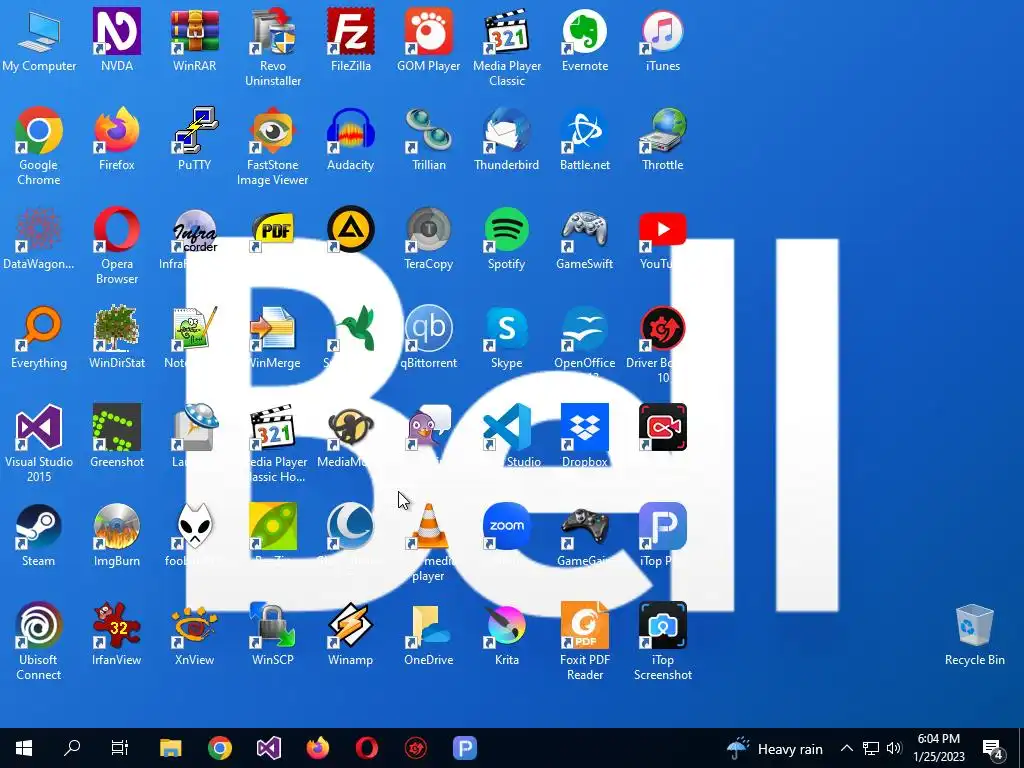Select the Dropbox desktop icon
Screen dimensions: 1024x768
584,428
